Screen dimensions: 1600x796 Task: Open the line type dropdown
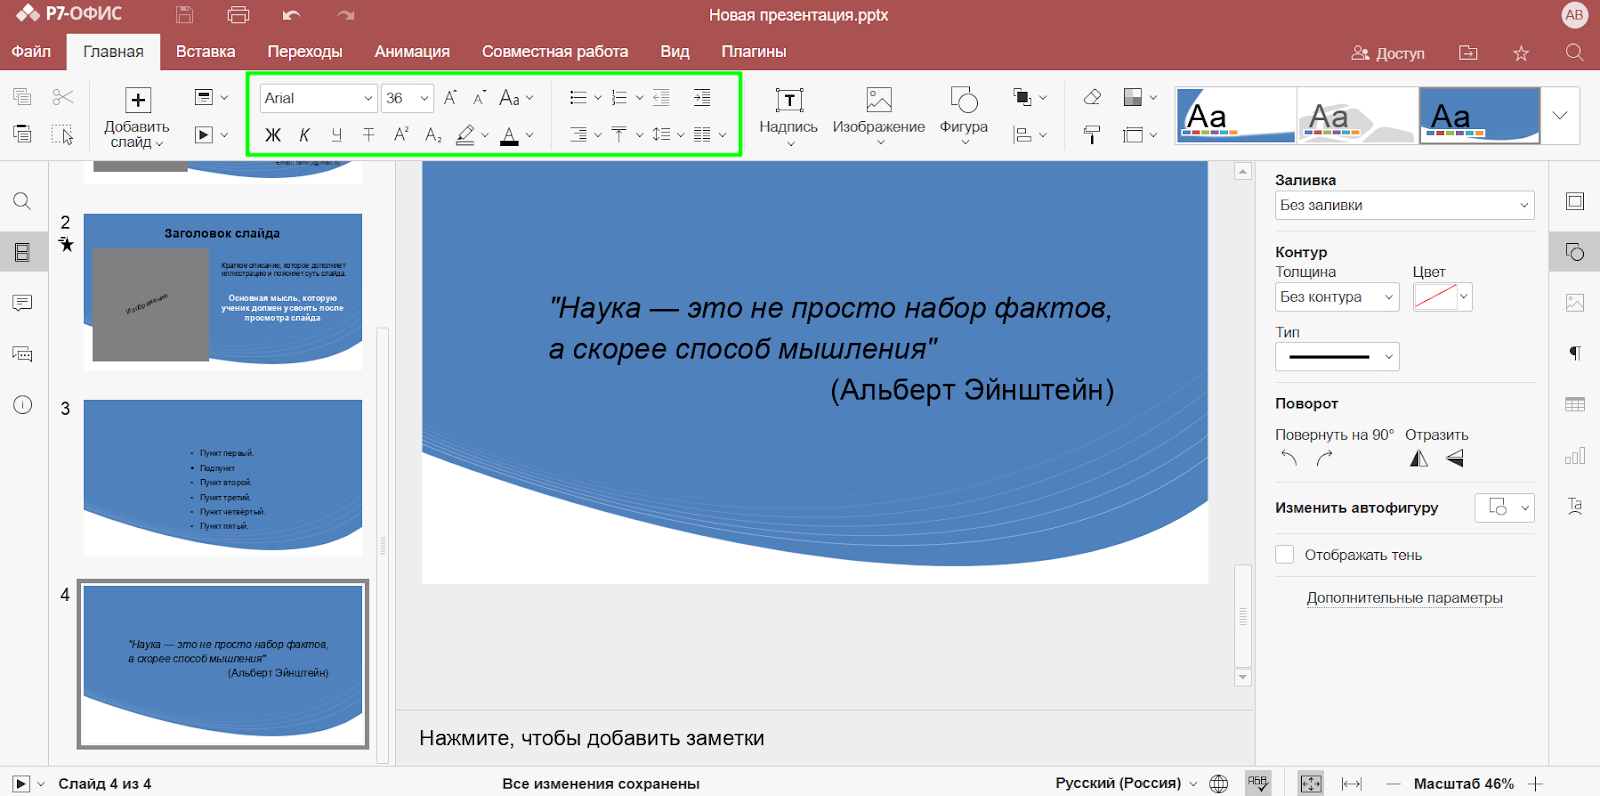tap(1337, 357)
